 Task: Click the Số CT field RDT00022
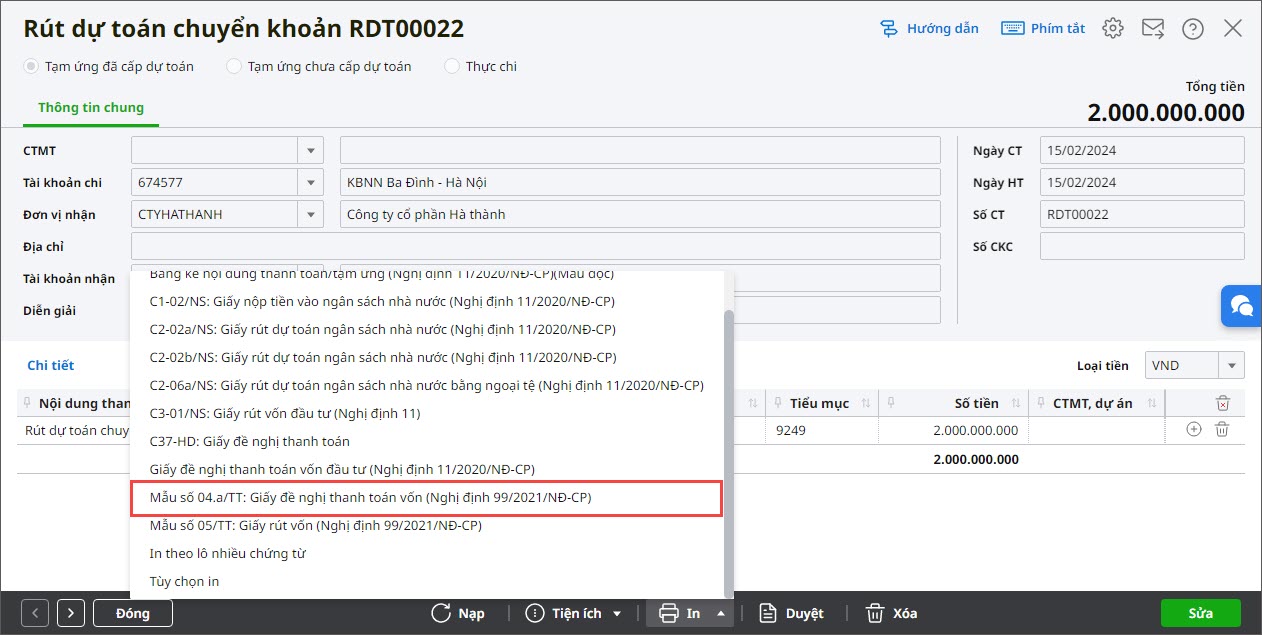pos(1142,215)
